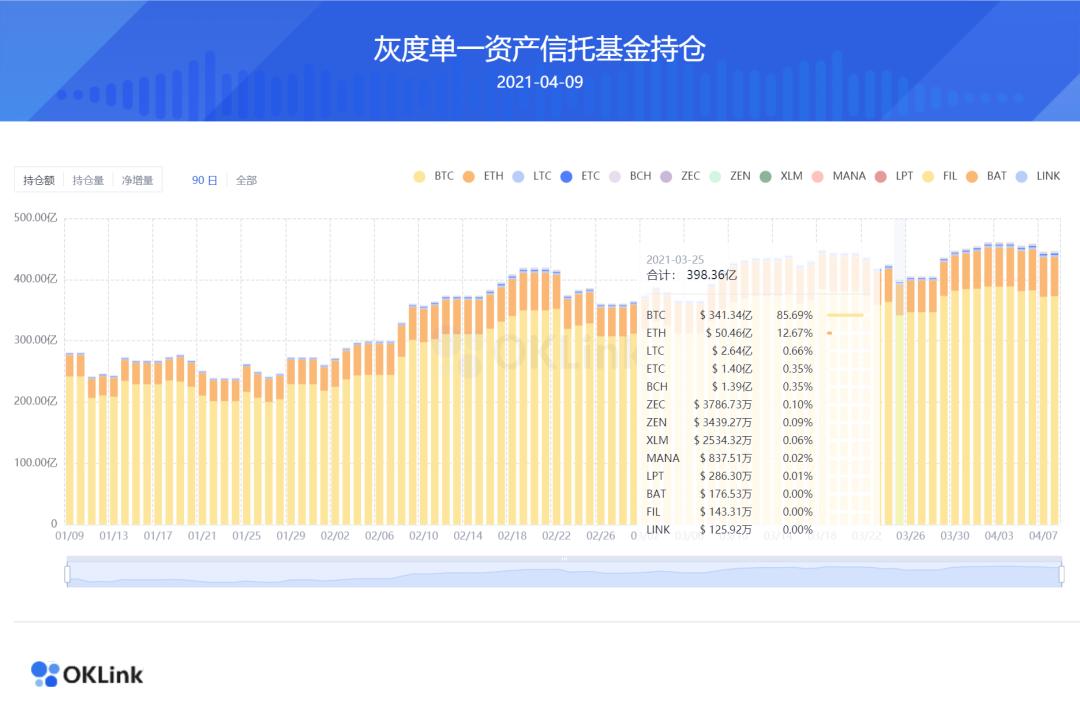Click the ETH orange legend dot
This screenshot has height=725, width=1080.
pos(468,176)
